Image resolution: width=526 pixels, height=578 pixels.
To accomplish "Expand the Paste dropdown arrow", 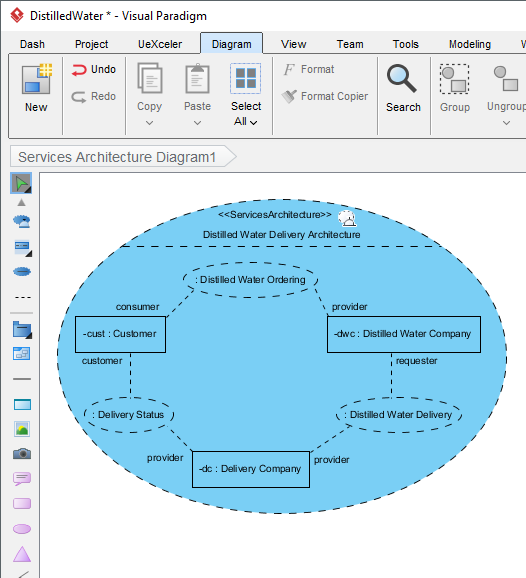I will click(x=197, y=123).
